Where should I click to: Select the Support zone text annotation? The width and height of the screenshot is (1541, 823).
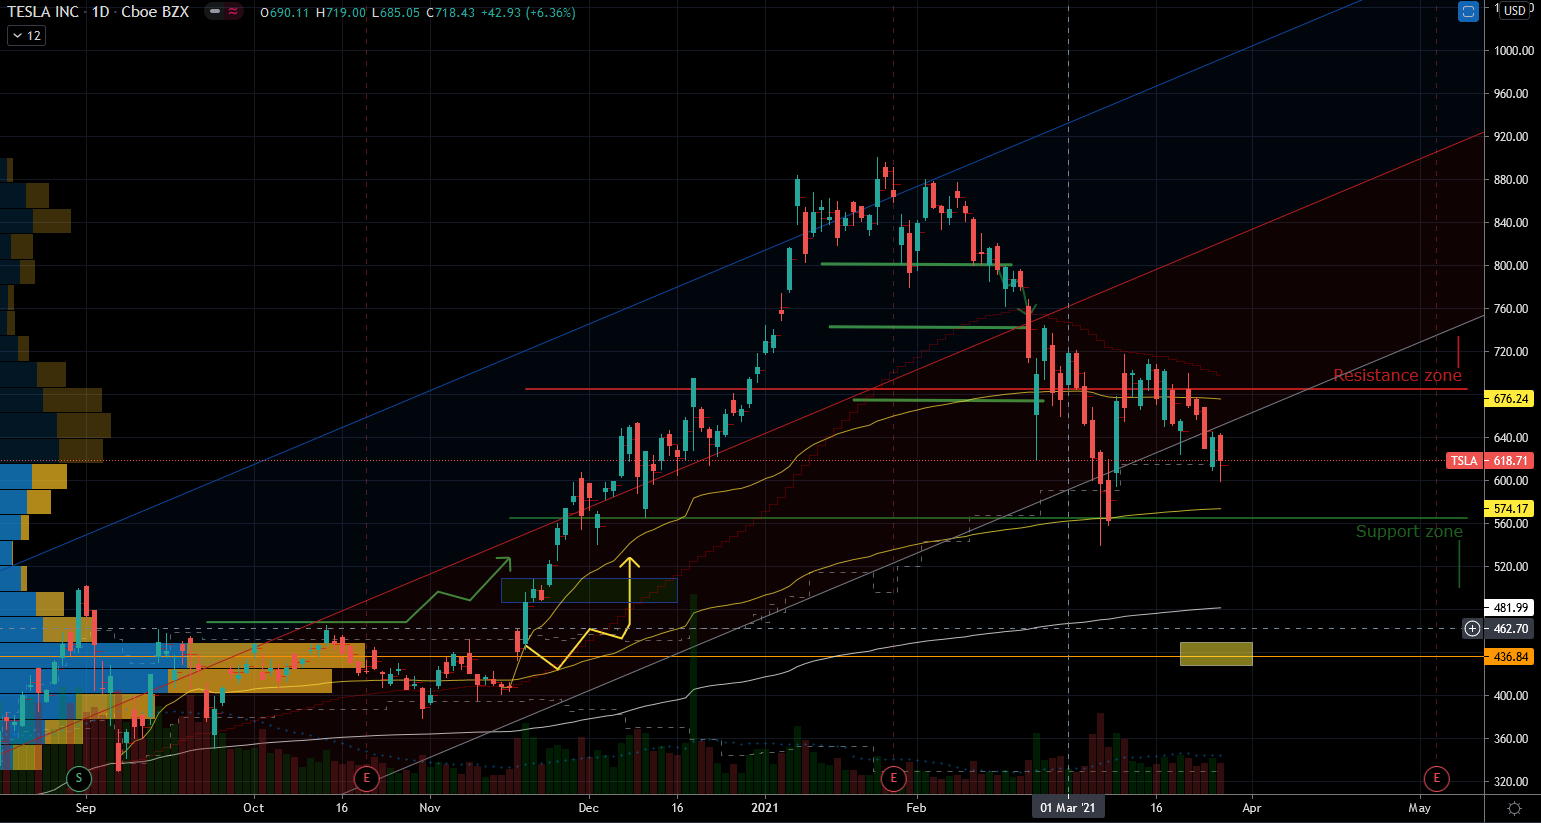[1409, 532]
